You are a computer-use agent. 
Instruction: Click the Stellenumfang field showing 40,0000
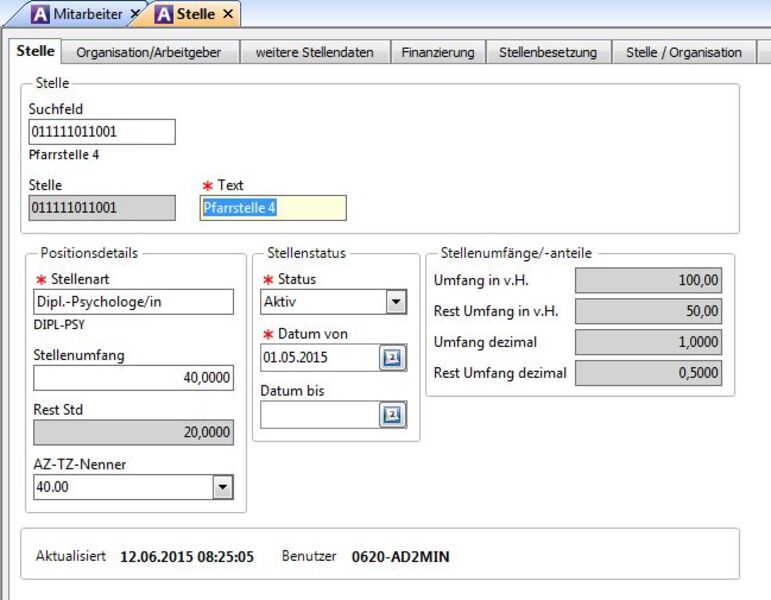click(133, 378)
